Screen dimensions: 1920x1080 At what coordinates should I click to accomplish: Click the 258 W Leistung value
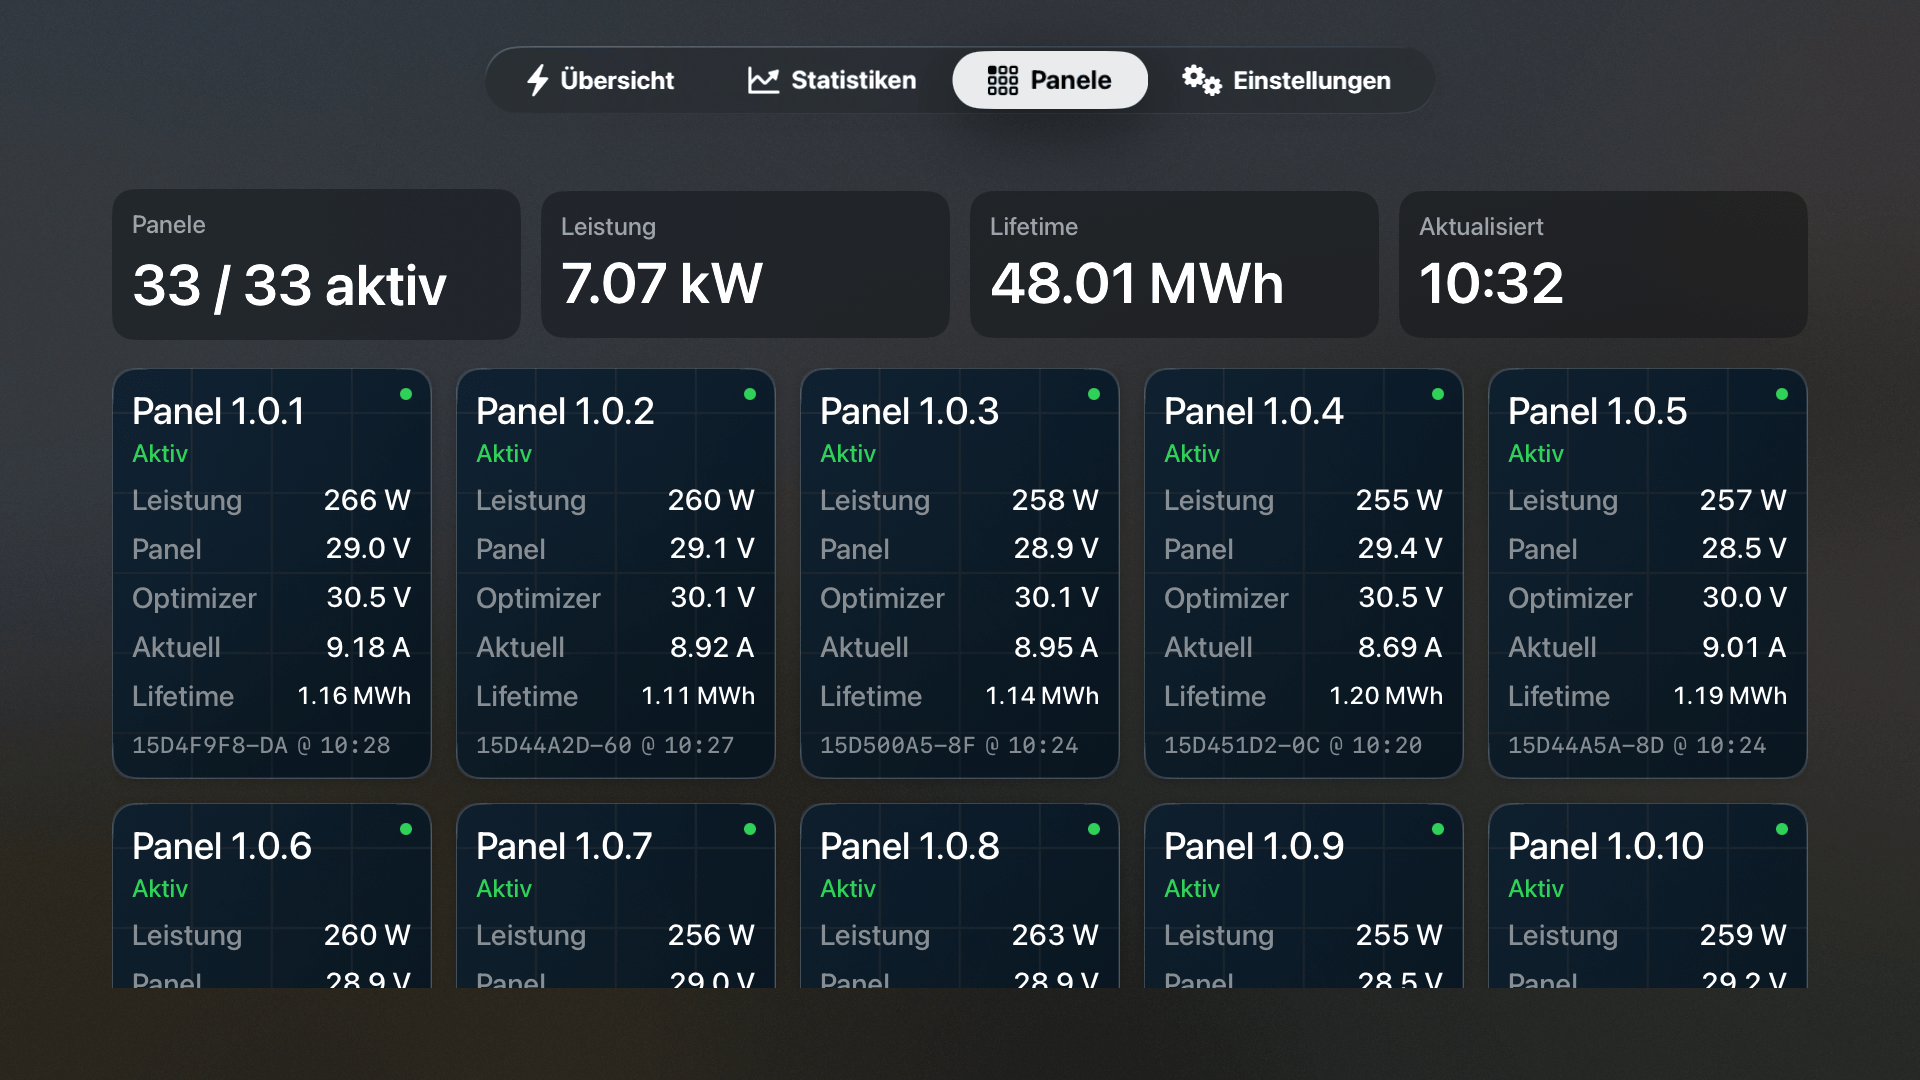[x=1055, y=500]
